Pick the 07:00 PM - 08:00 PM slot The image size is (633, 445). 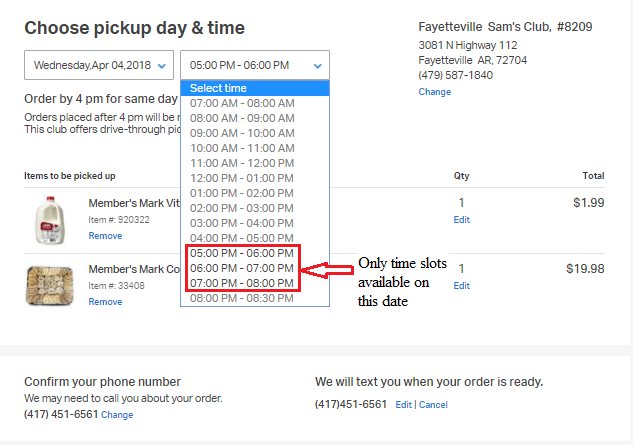tap(242, 283)
